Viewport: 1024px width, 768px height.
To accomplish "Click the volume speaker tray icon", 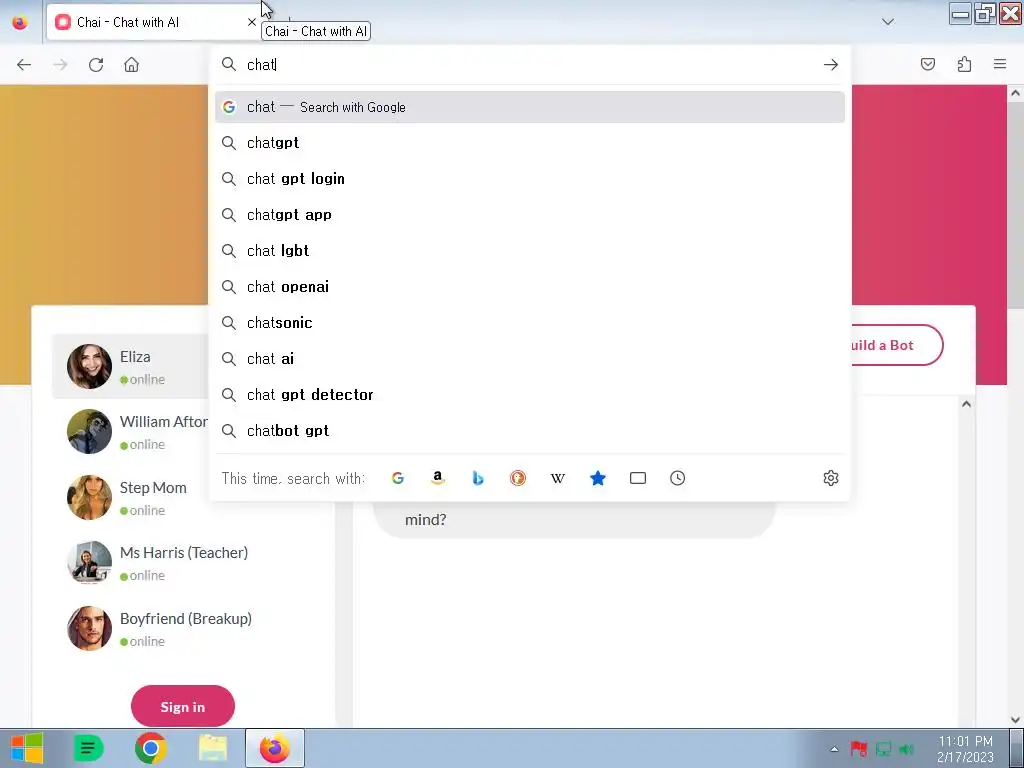I will click(x=906, y=749).
